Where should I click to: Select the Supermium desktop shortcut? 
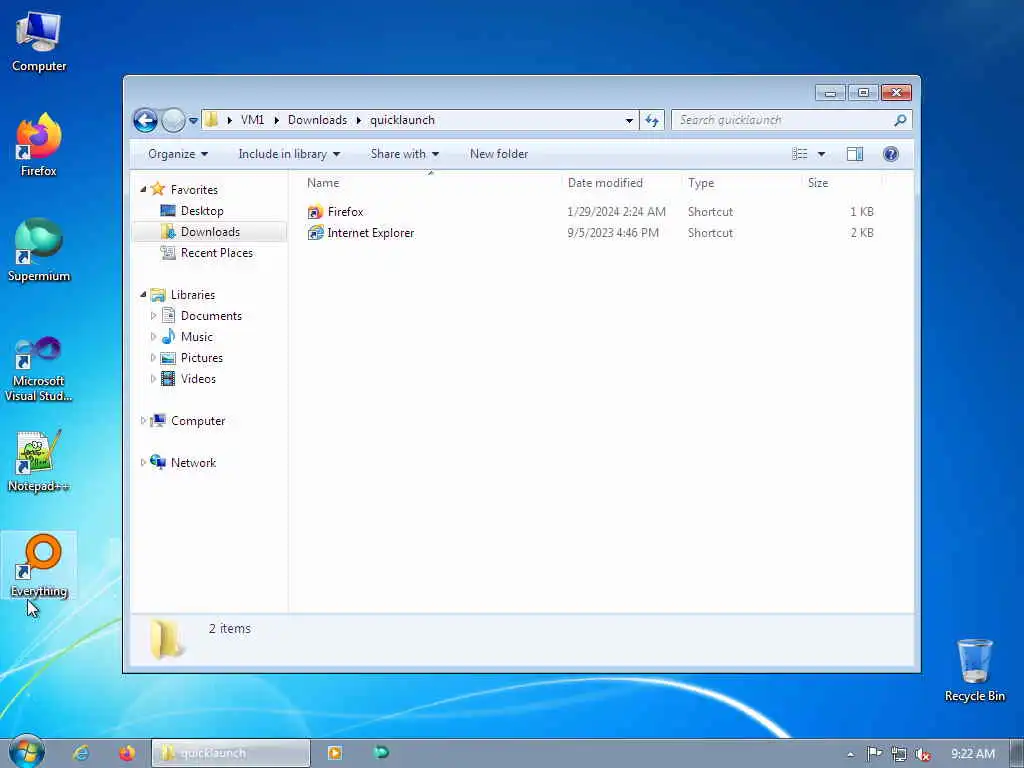click(39, 250)
